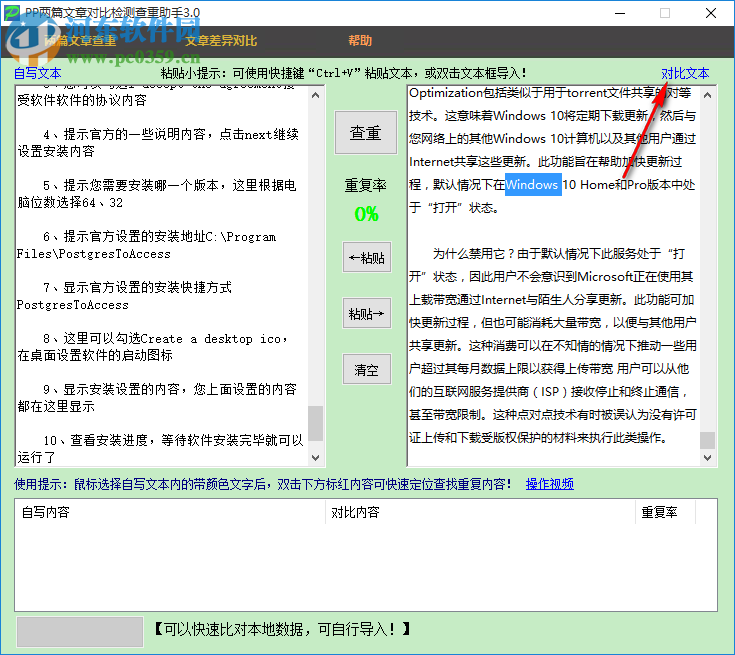Image resolution: width=735 pixels, height=655 pixels.
Task: Open the 操作视频 link
Action: 549,483
